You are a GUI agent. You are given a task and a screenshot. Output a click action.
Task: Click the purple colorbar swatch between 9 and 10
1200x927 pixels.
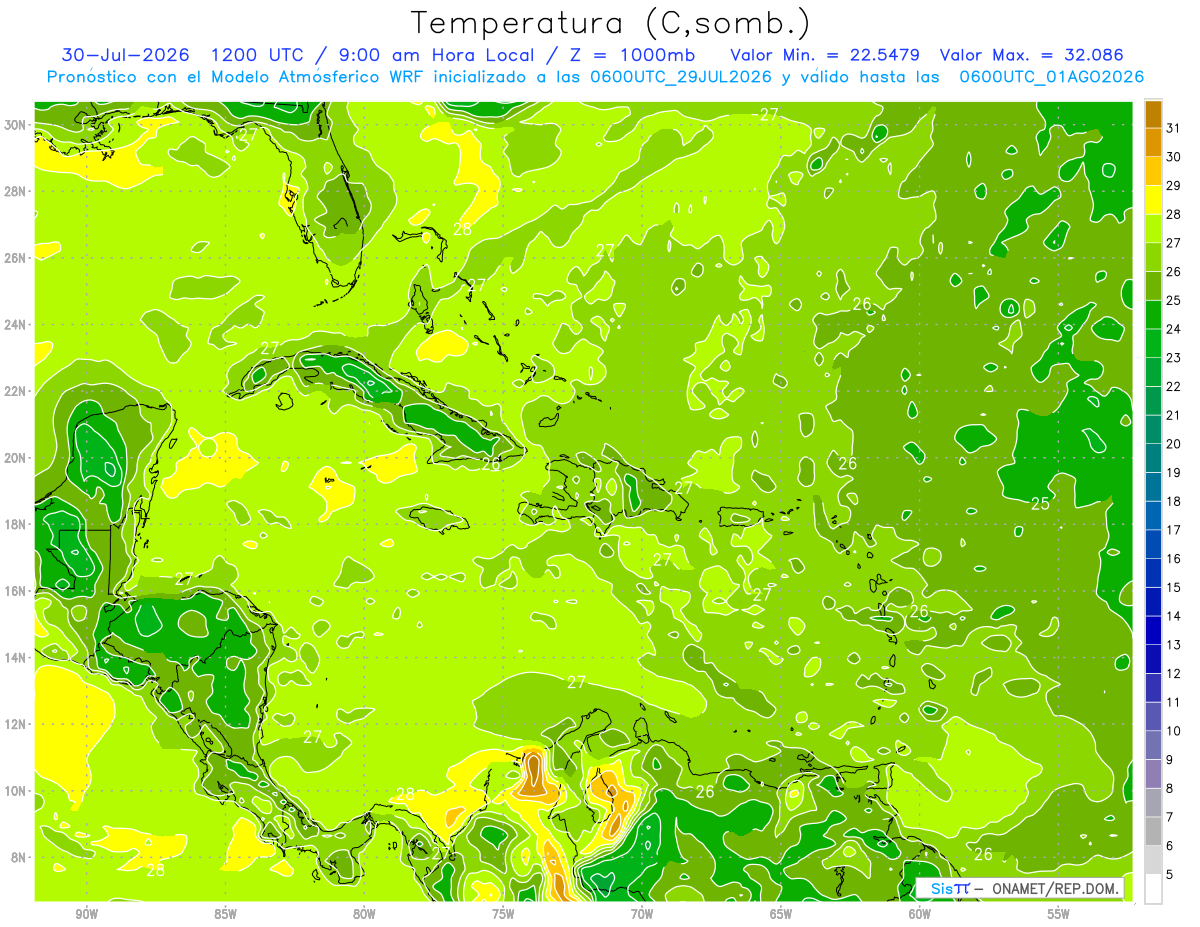click(x=1153, y=746)
